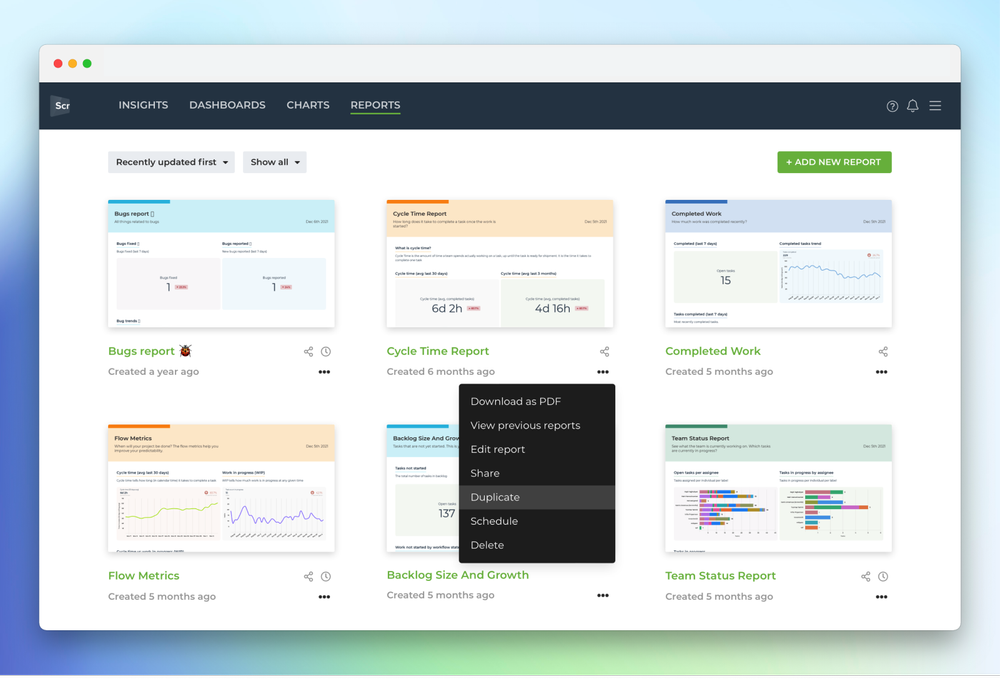Click the Completed Work preview thumbnail
The width and height of the screenshot is (1000, 684).
778,264
